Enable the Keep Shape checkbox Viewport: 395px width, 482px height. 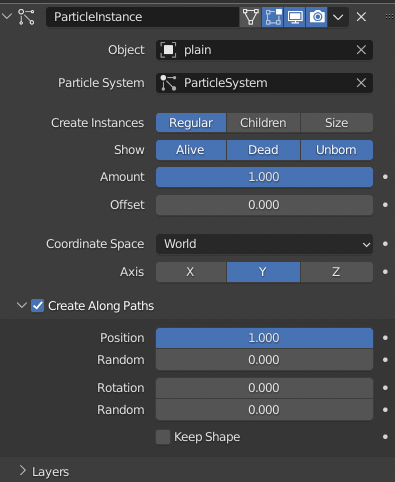point(163,437)
